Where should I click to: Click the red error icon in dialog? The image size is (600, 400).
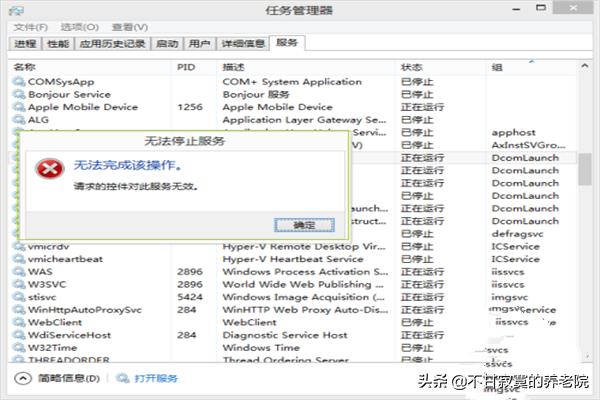pos(49,168)
